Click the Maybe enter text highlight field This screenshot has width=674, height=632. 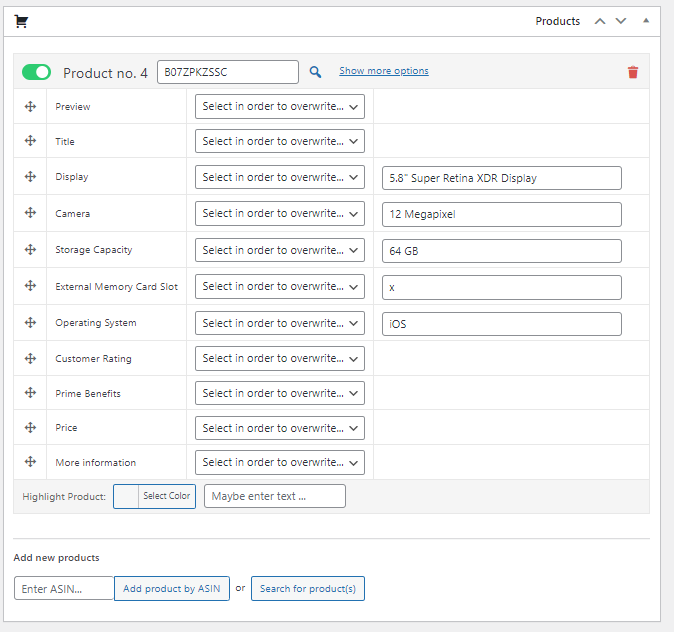click(x=275, y=496)
